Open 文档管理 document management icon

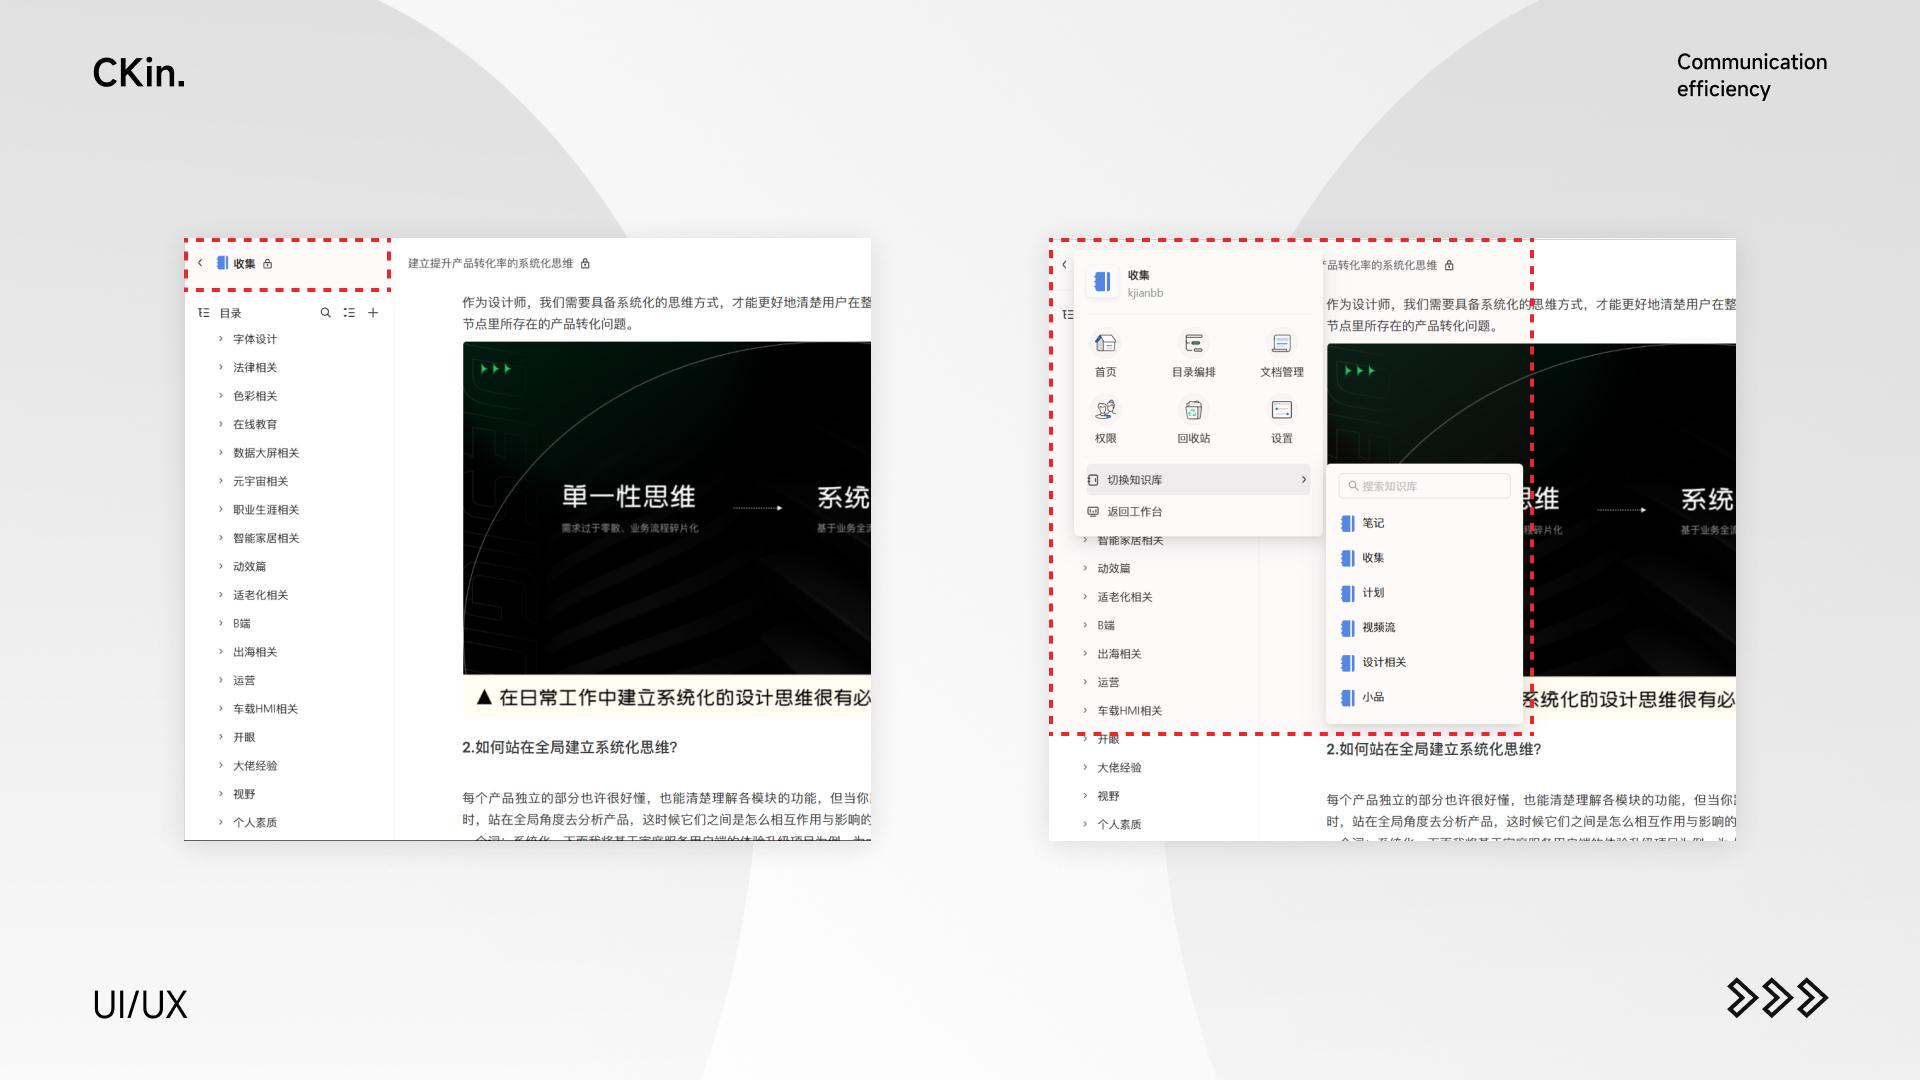pos(1281,344)
